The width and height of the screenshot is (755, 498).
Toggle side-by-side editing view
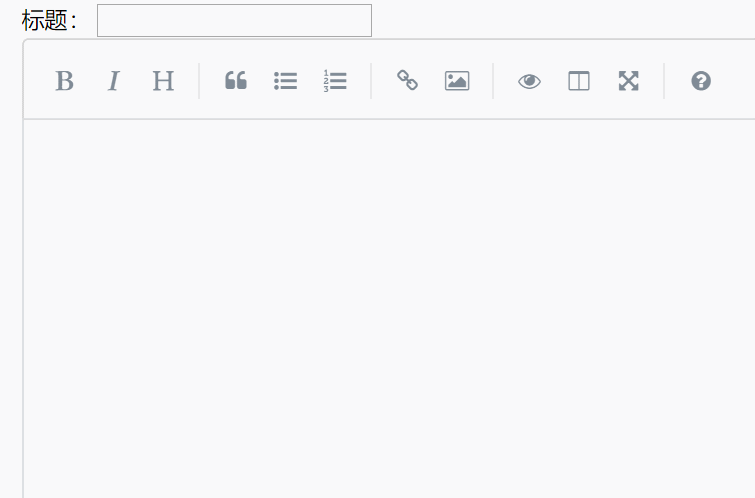click(579, 81)
